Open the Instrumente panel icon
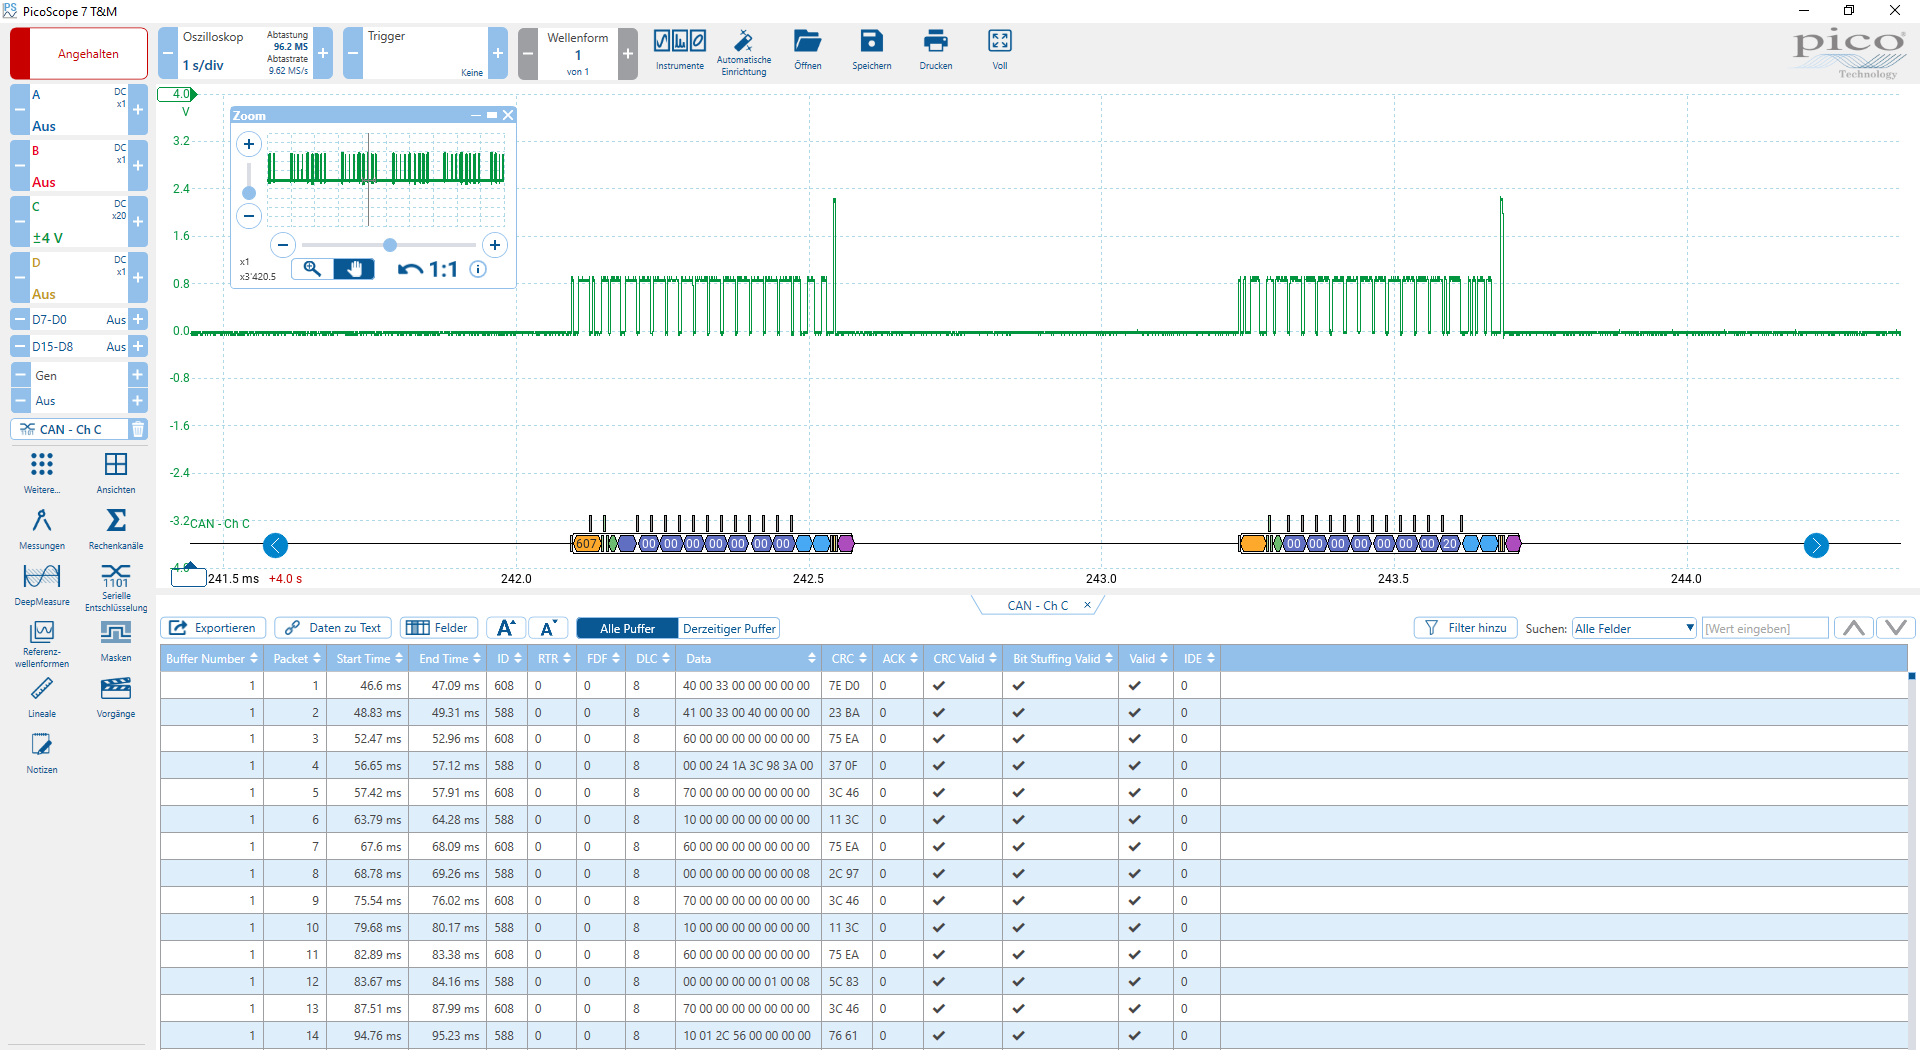 (x=680, y=41)
